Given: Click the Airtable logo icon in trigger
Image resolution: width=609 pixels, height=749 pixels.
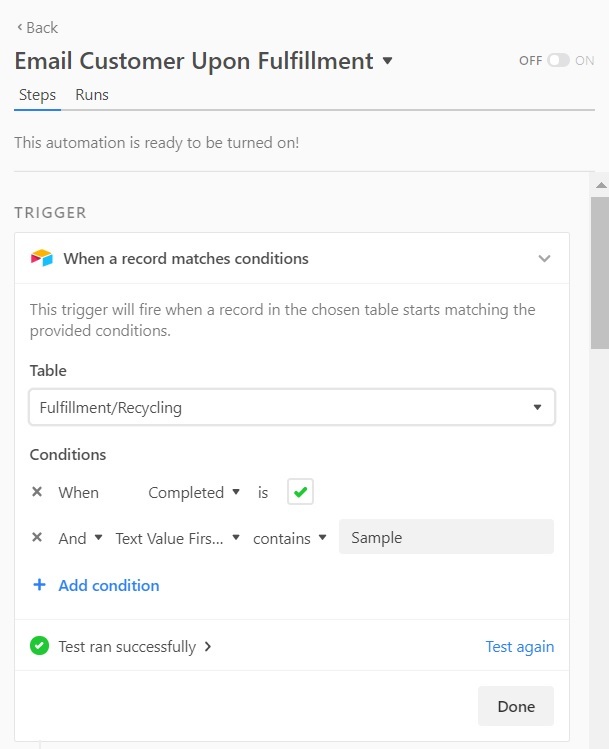Looking at the screenshot, I should [x=42, y=258].
